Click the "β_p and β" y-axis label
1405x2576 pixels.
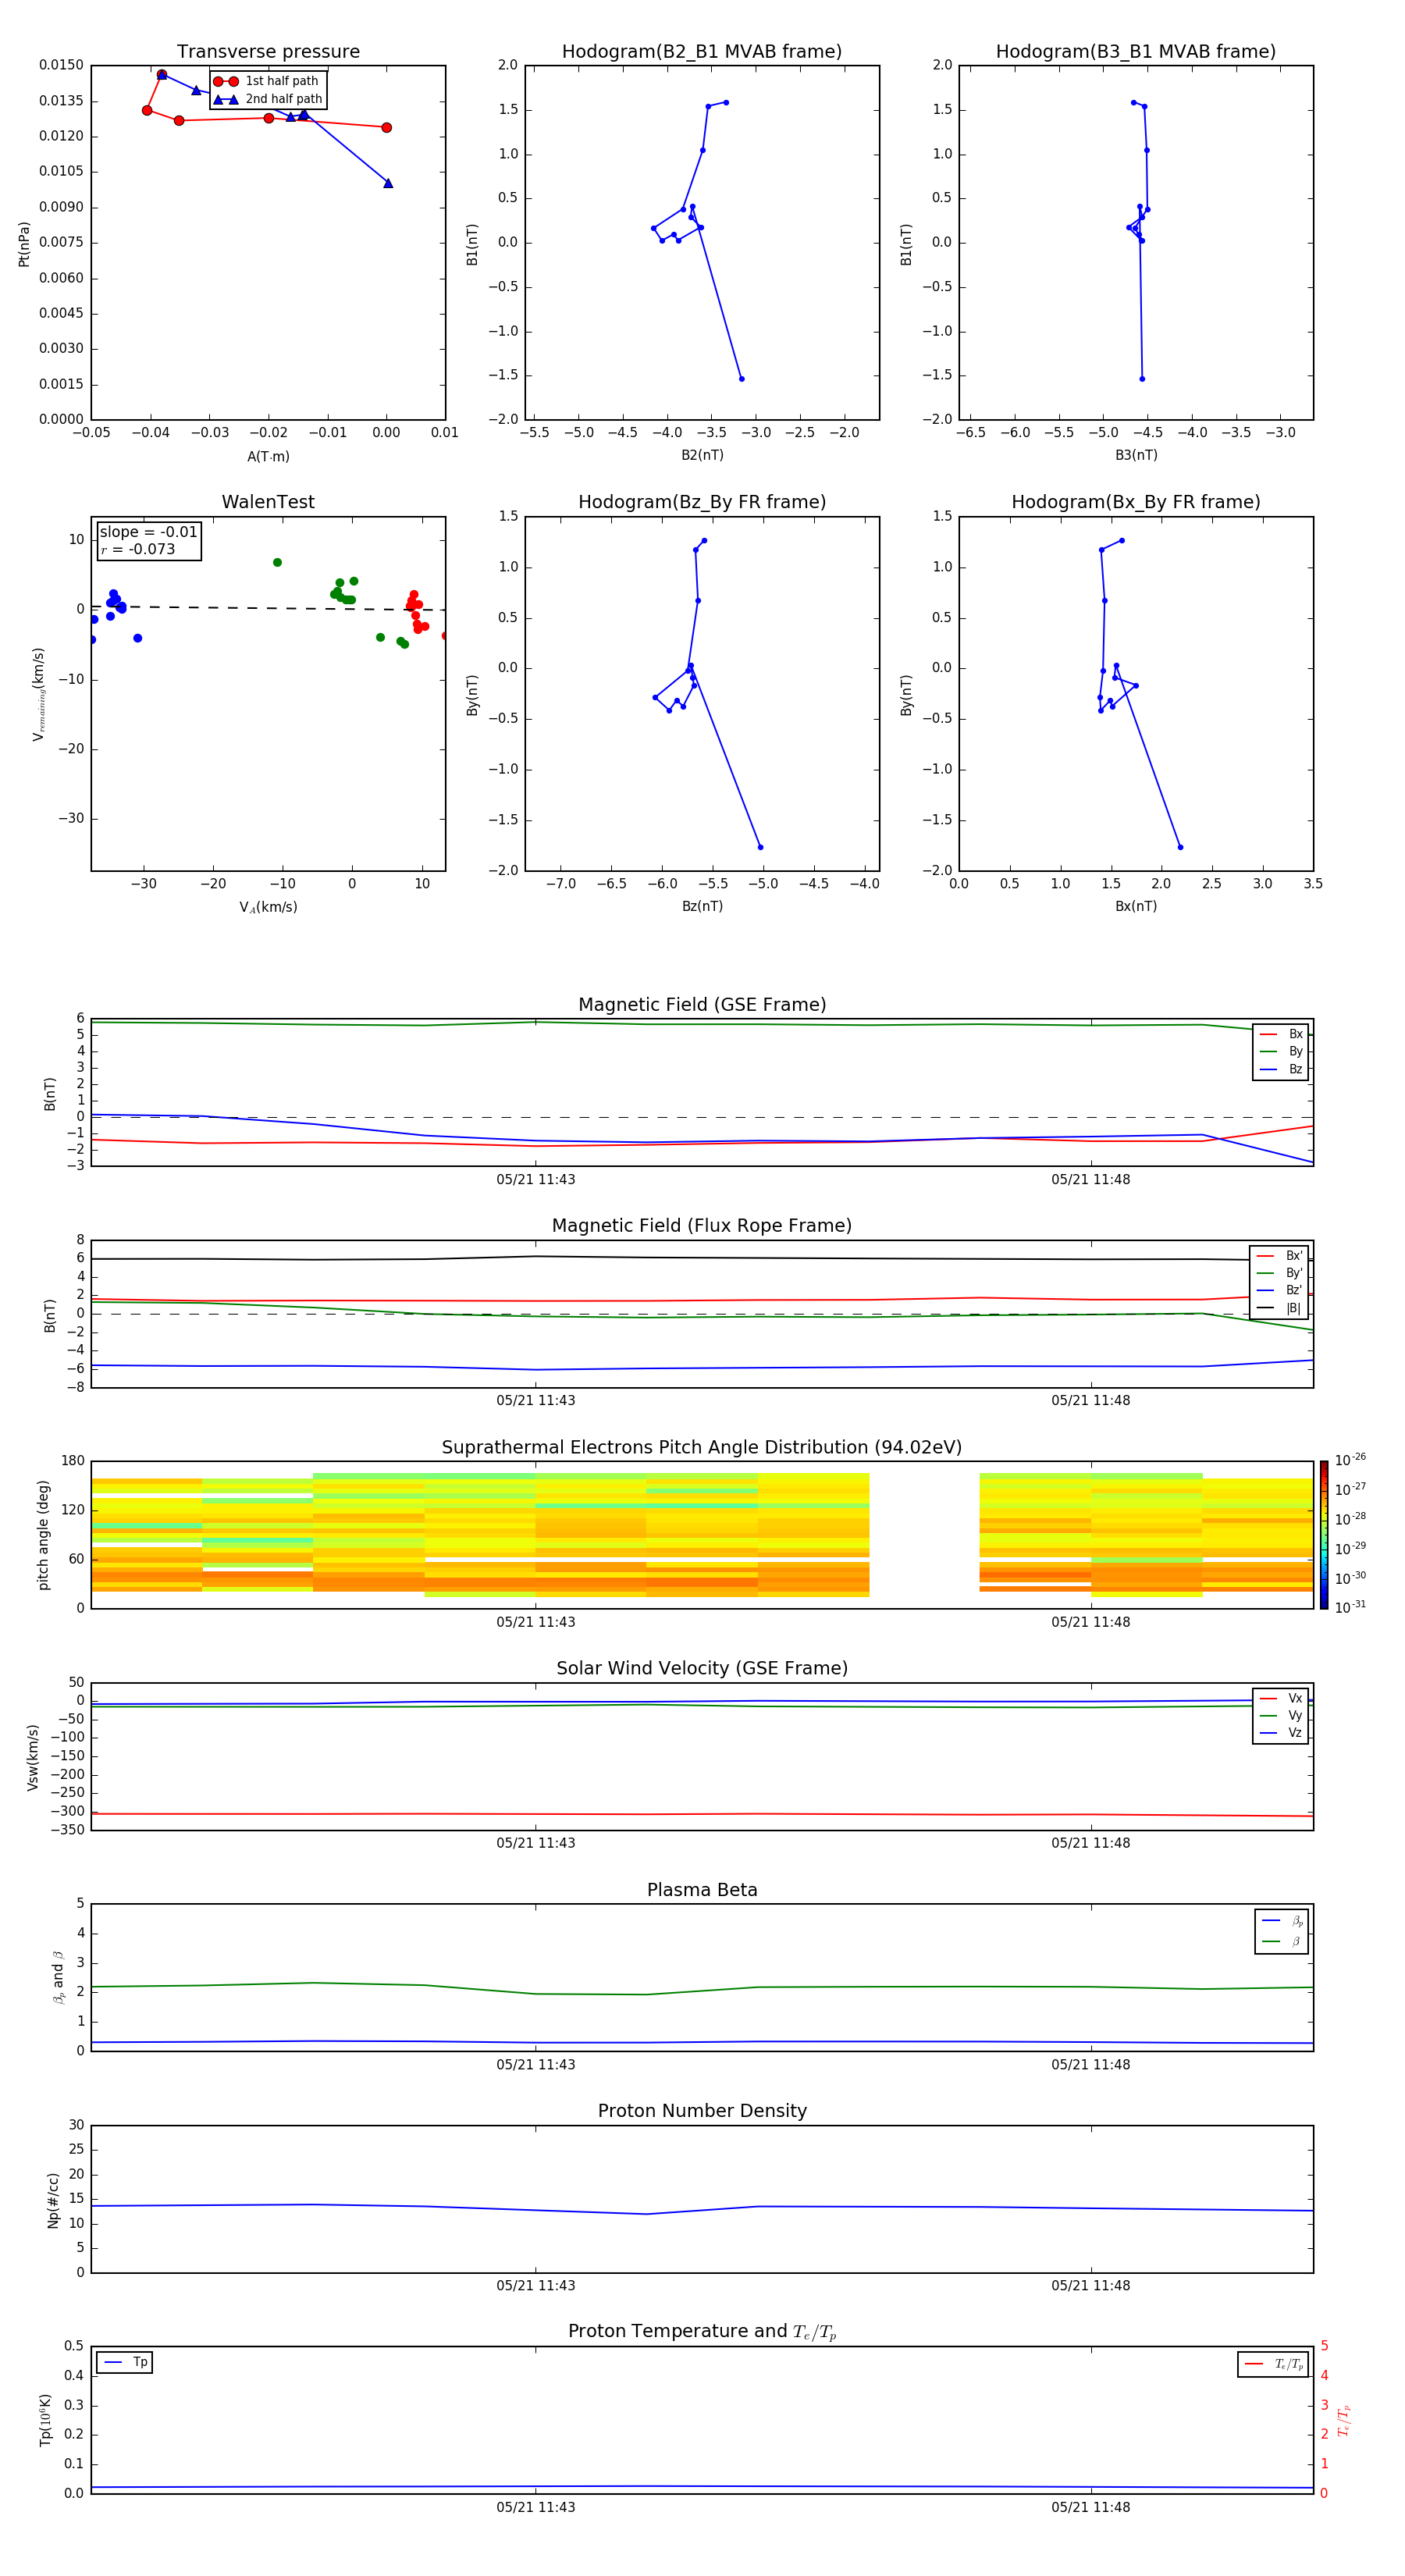click(58, 1978)
